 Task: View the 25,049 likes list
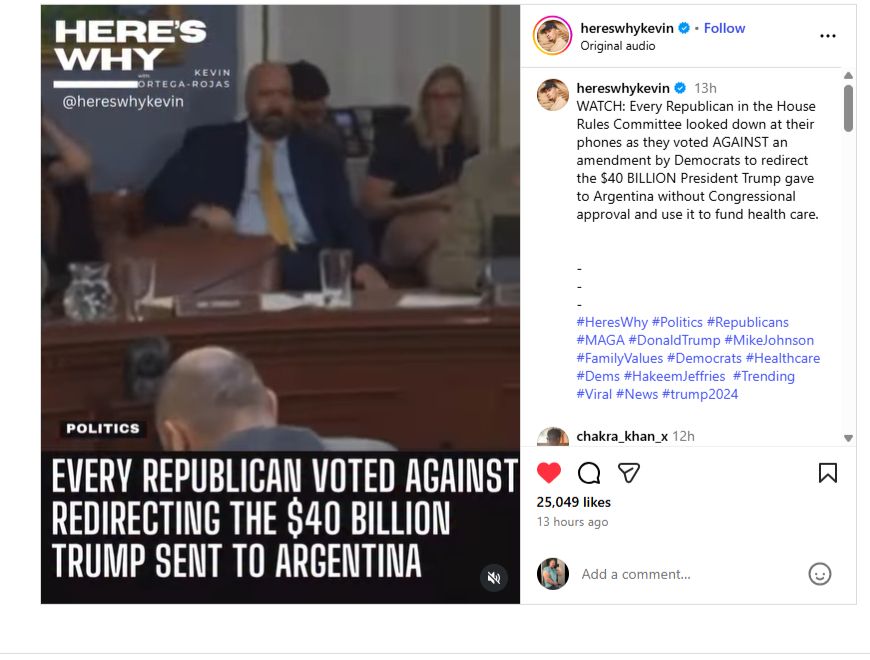click(573, 502)
